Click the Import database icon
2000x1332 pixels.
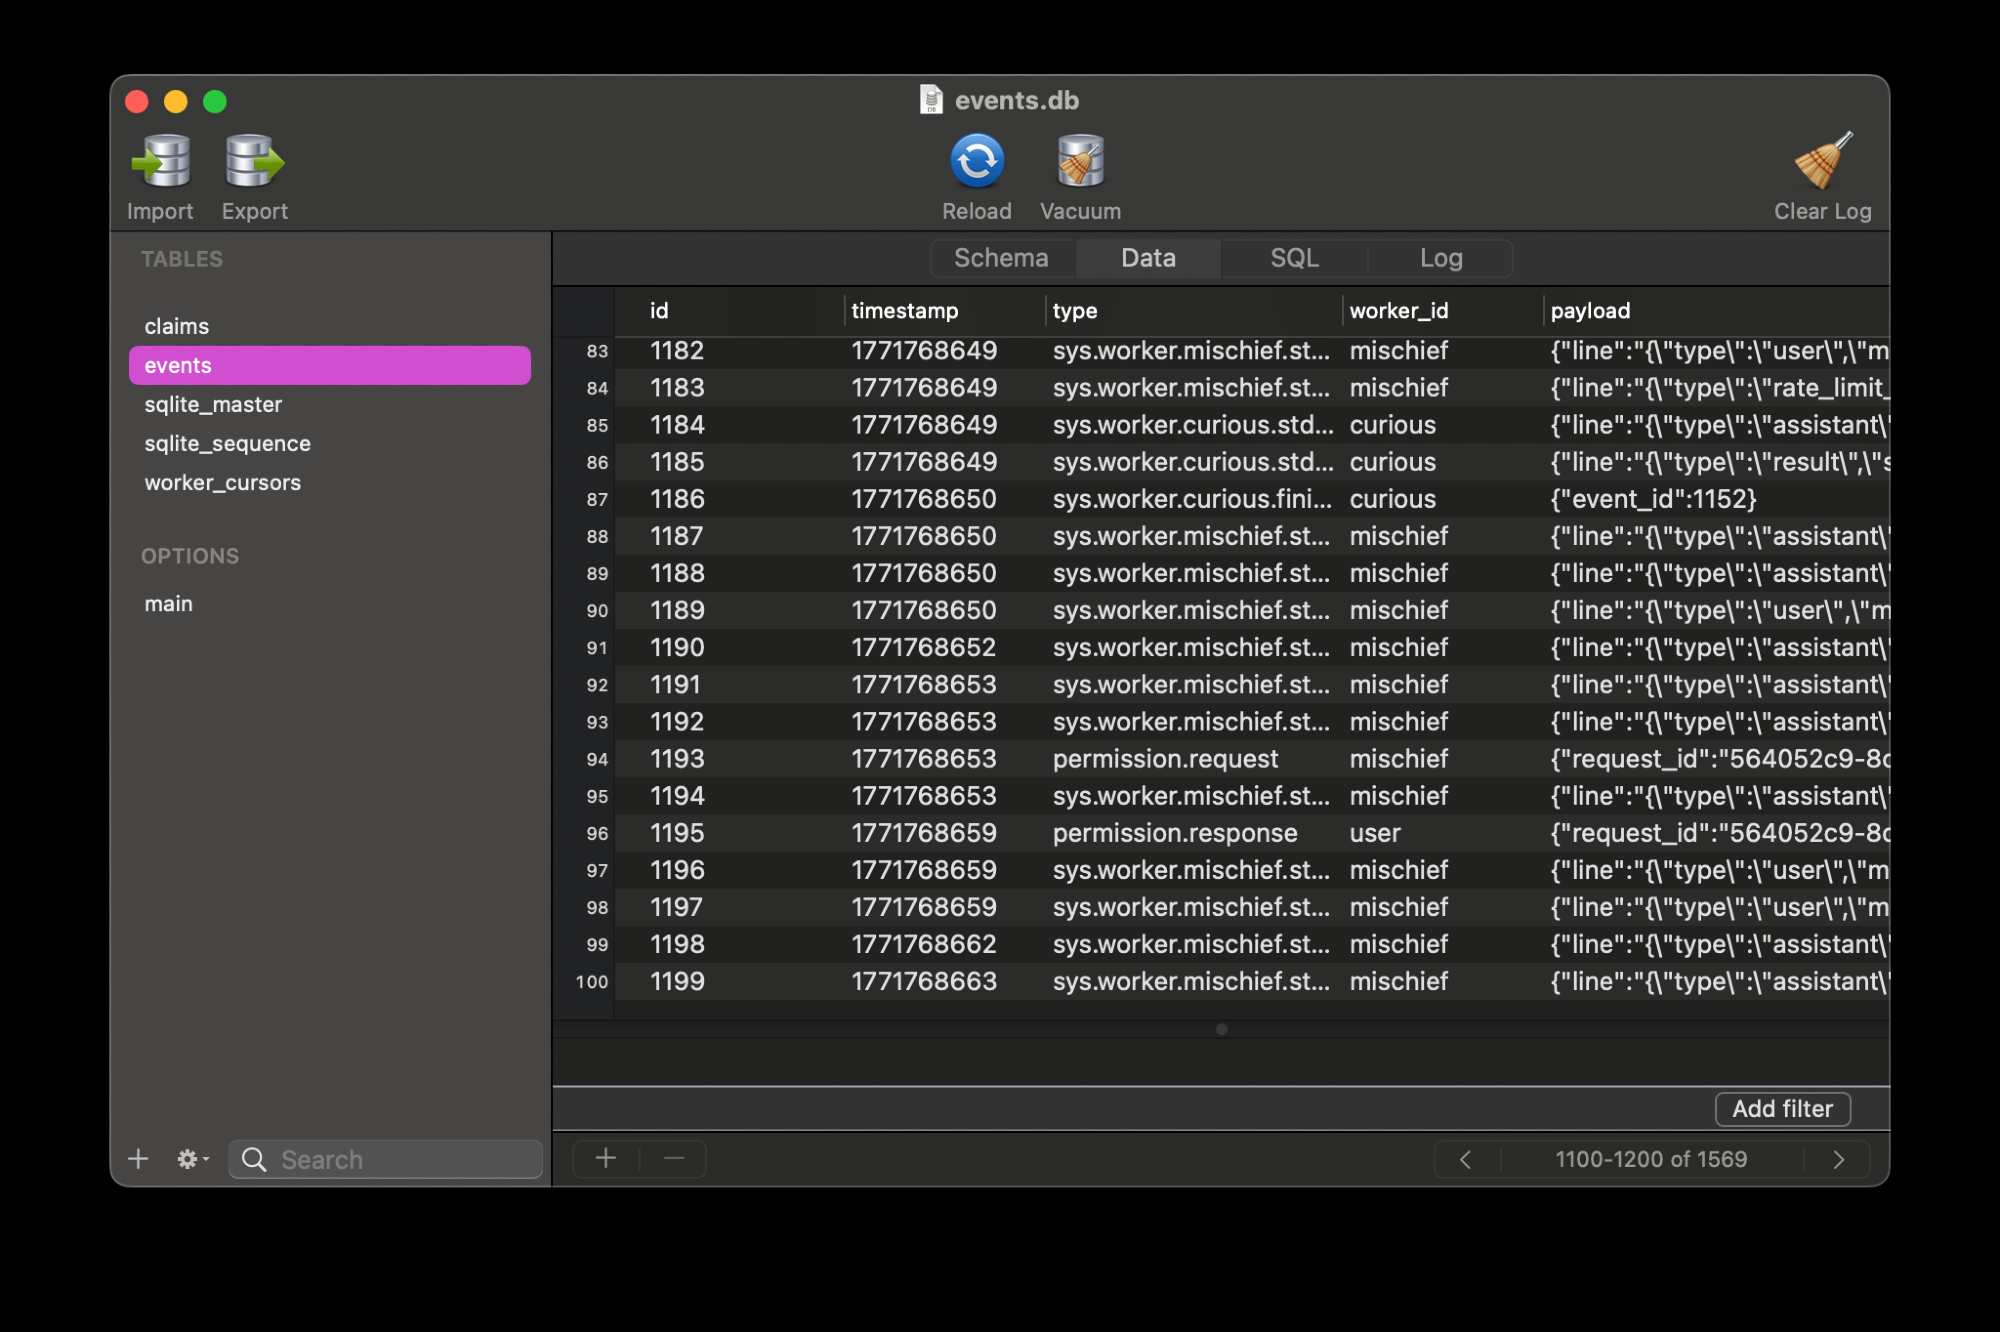[x=160, y=162]
